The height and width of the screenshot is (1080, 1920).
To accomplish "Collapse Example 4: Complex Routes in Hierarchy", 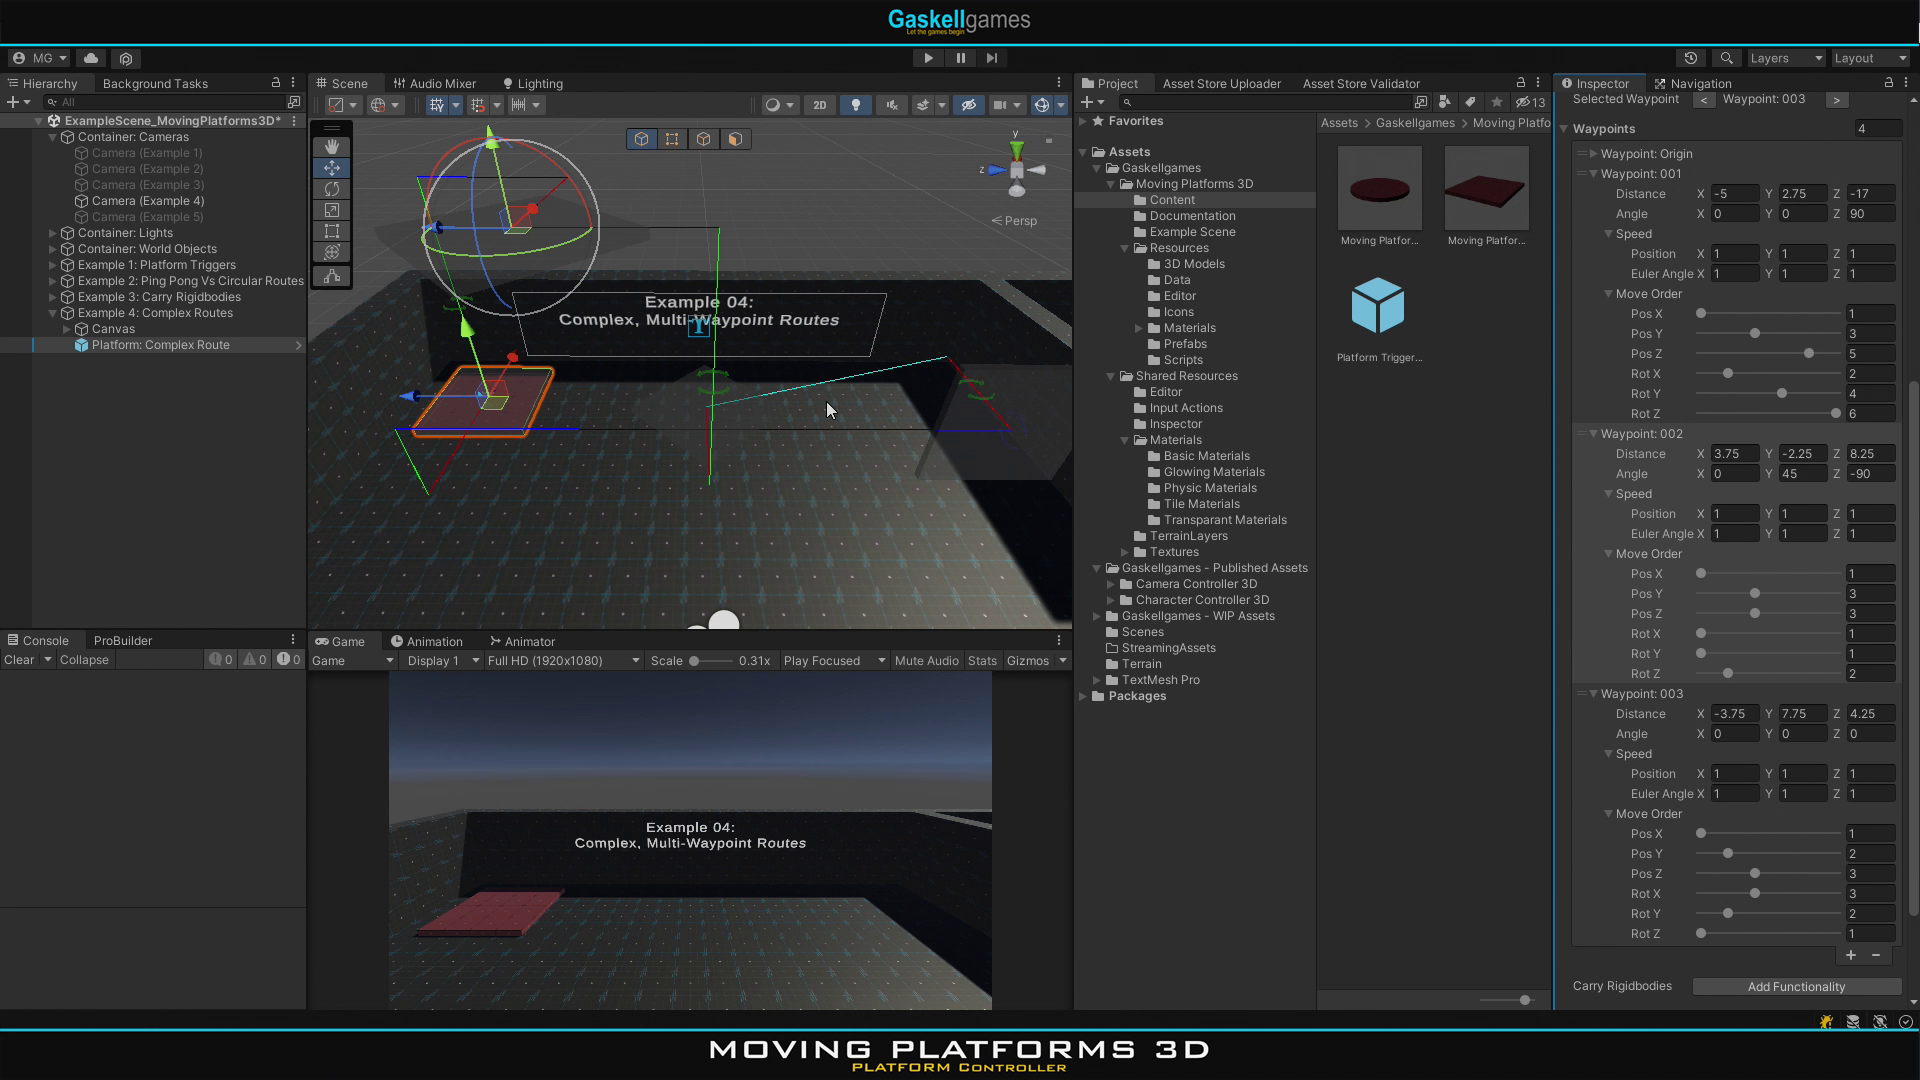I will pos(53,313).
